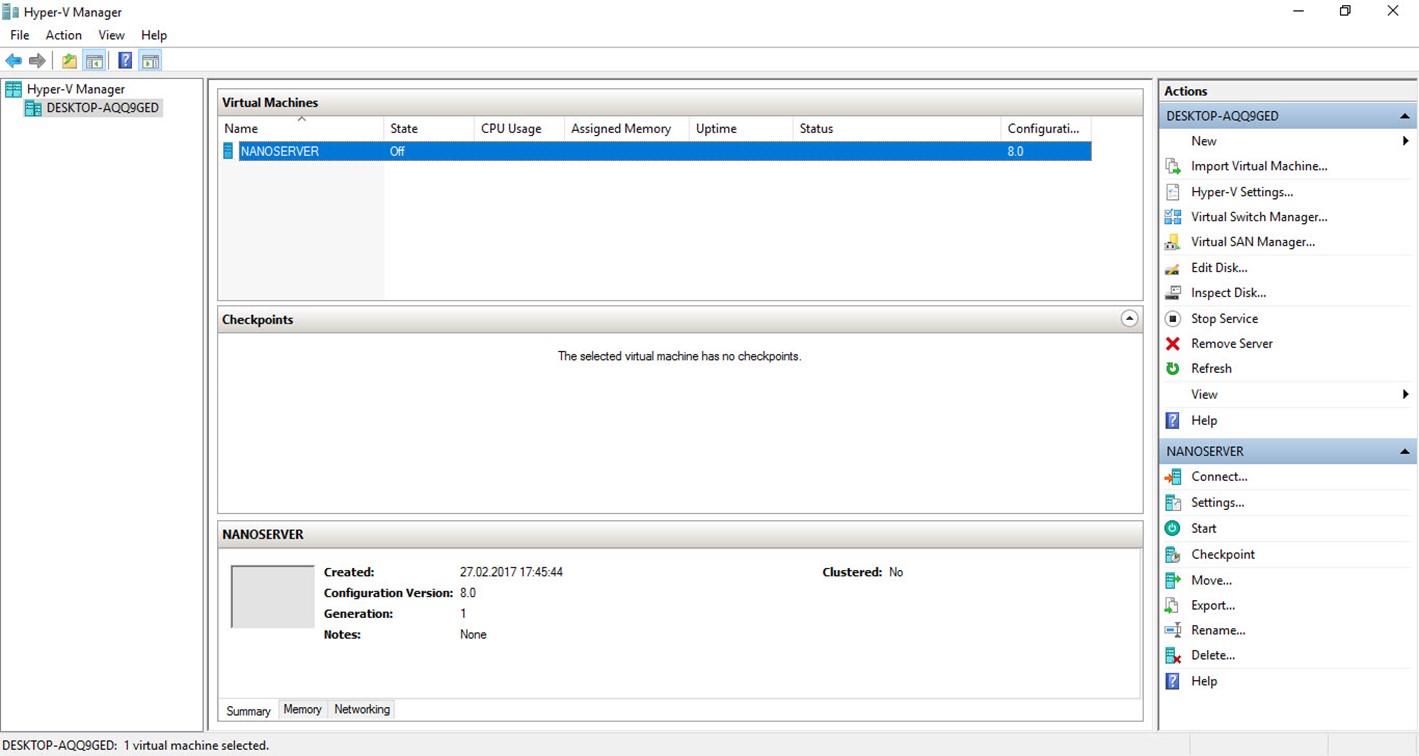
Task: Toggle the Show/Hide Action Pane toolbar icon
Action: (150, 61)
